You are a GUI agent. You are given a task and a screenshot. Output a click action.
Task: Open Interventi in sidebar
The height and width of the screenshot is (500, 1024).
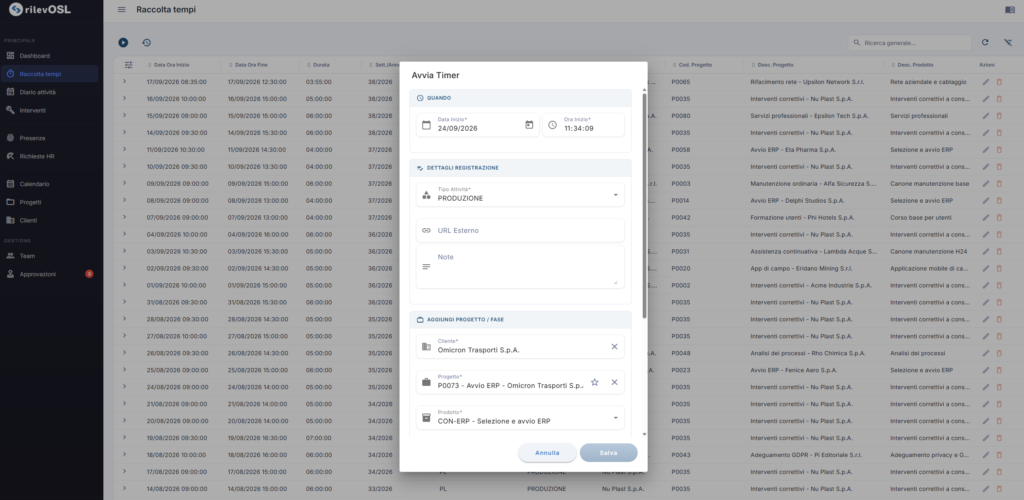50,110
